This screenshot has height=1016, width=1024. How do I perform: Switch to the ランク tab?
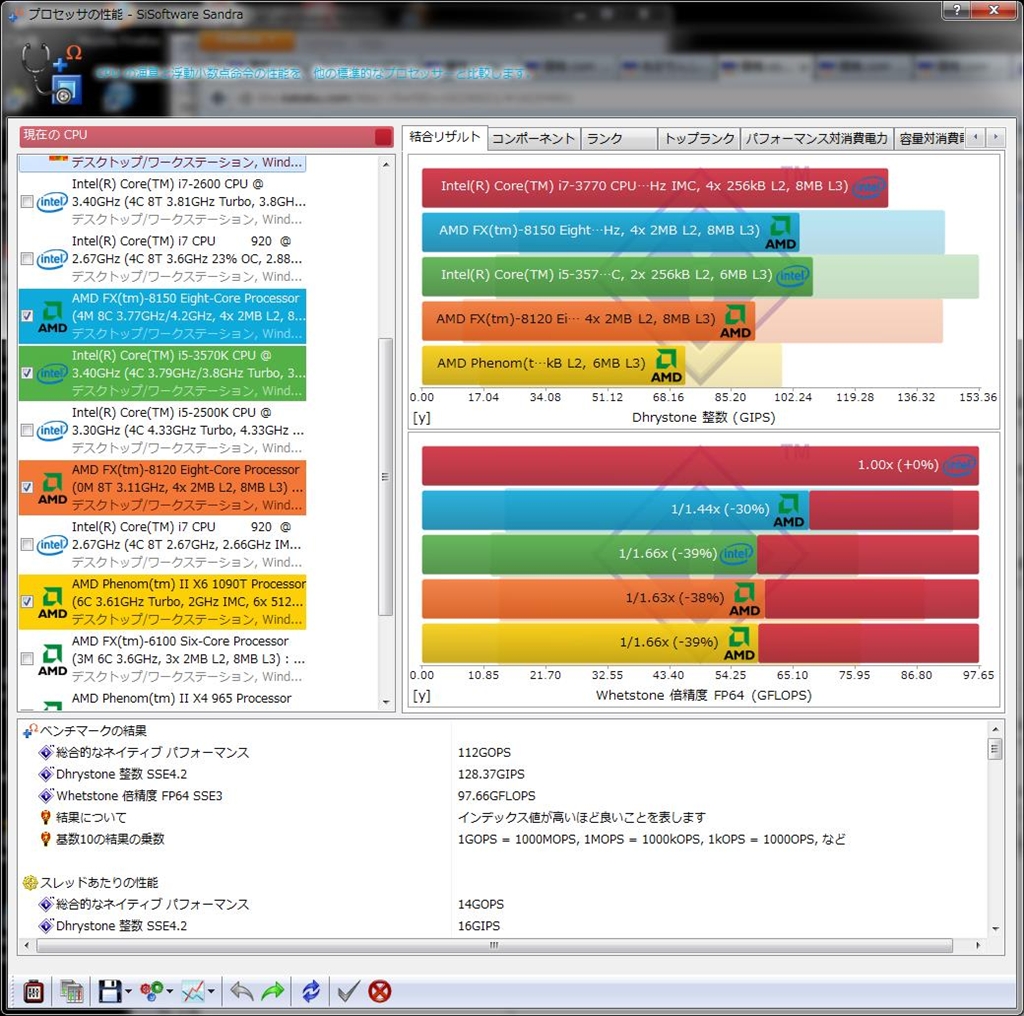pos(619,138)
